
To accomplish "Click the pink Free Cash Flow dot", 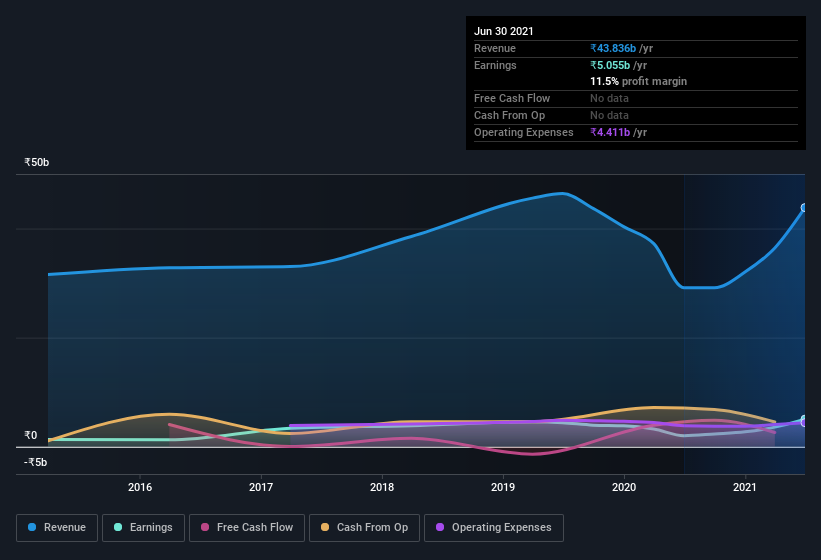I will coord(205,527).
